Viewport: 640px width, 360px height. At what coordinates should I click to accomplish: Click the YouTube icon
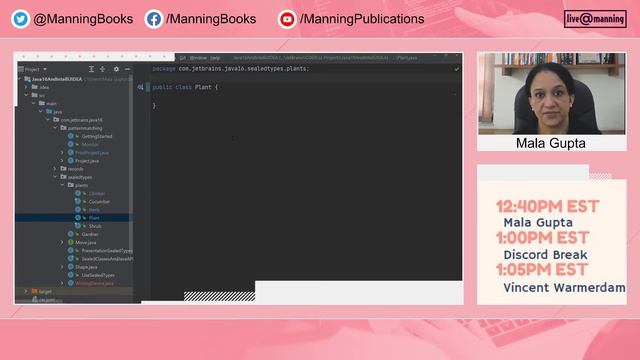tap(287, 19)
